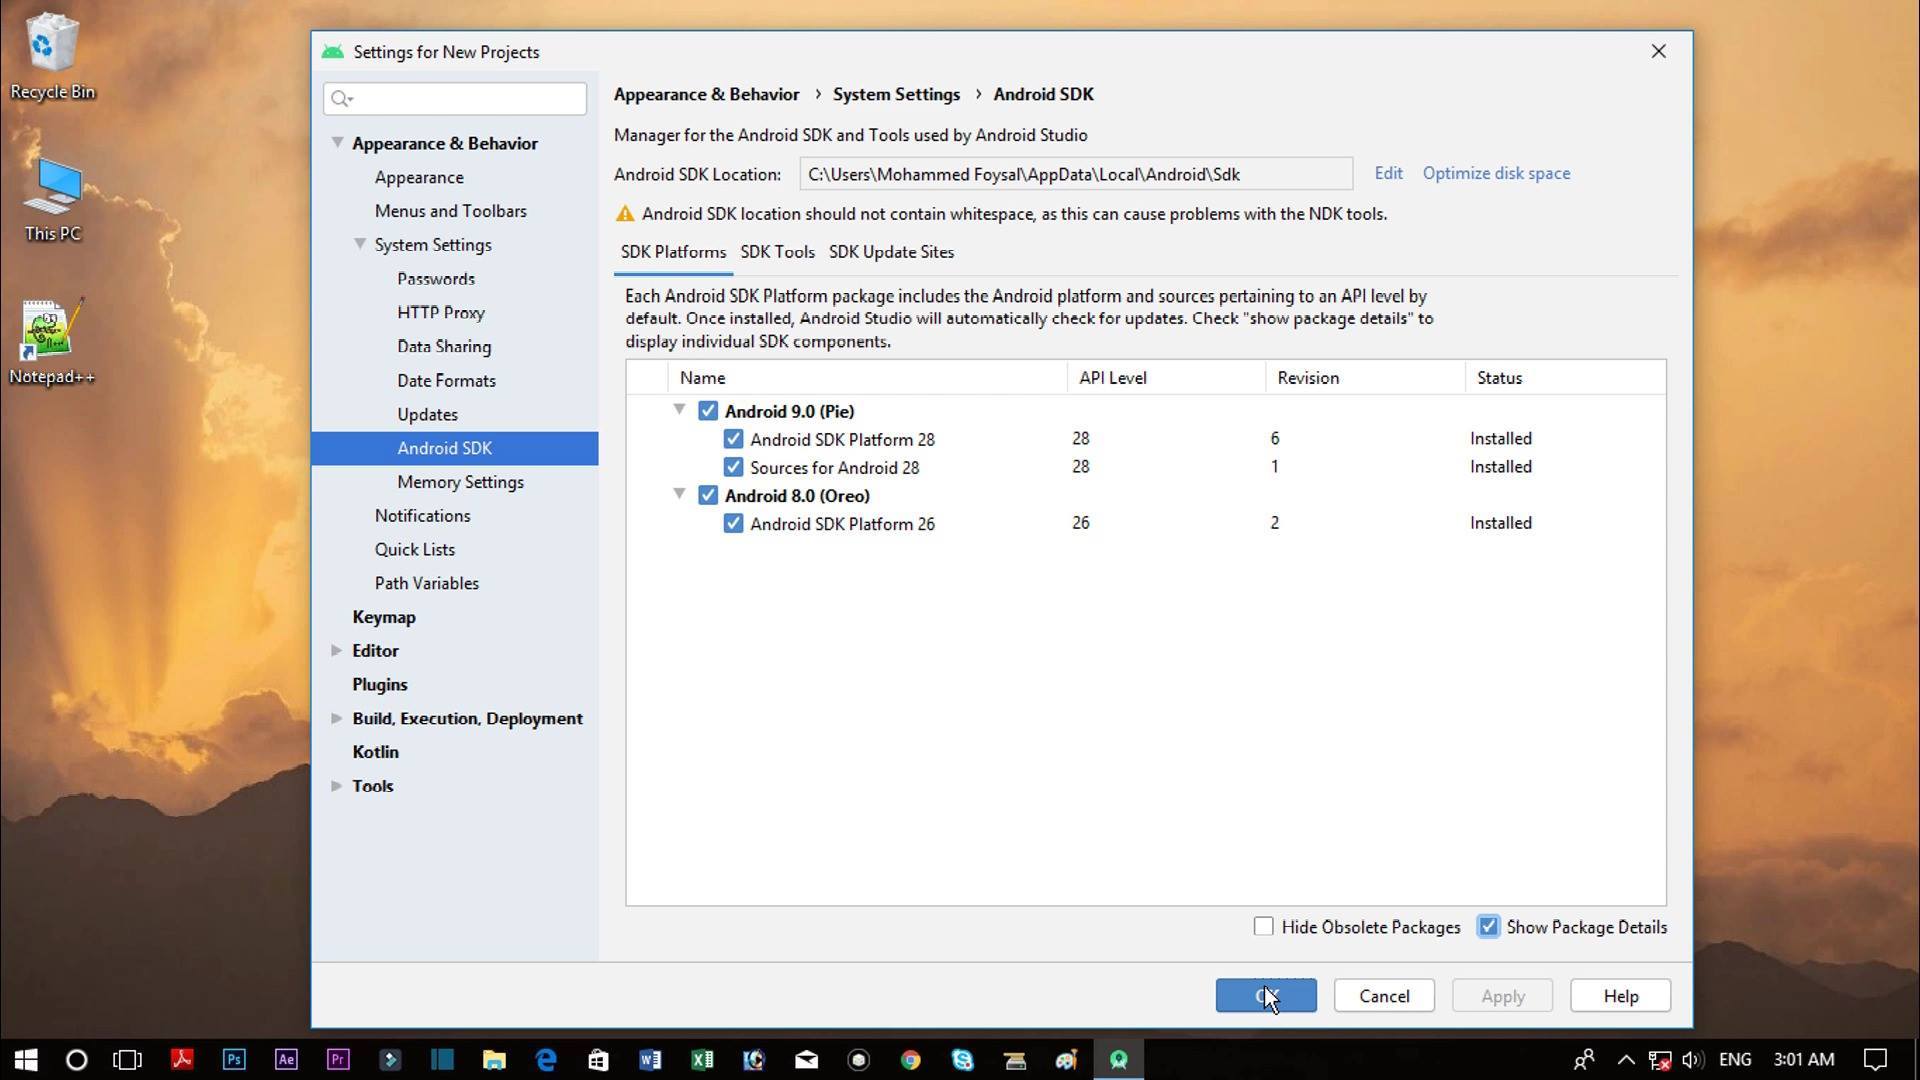
Task: Cancel the settings dialog
Action: [1384, 996]
